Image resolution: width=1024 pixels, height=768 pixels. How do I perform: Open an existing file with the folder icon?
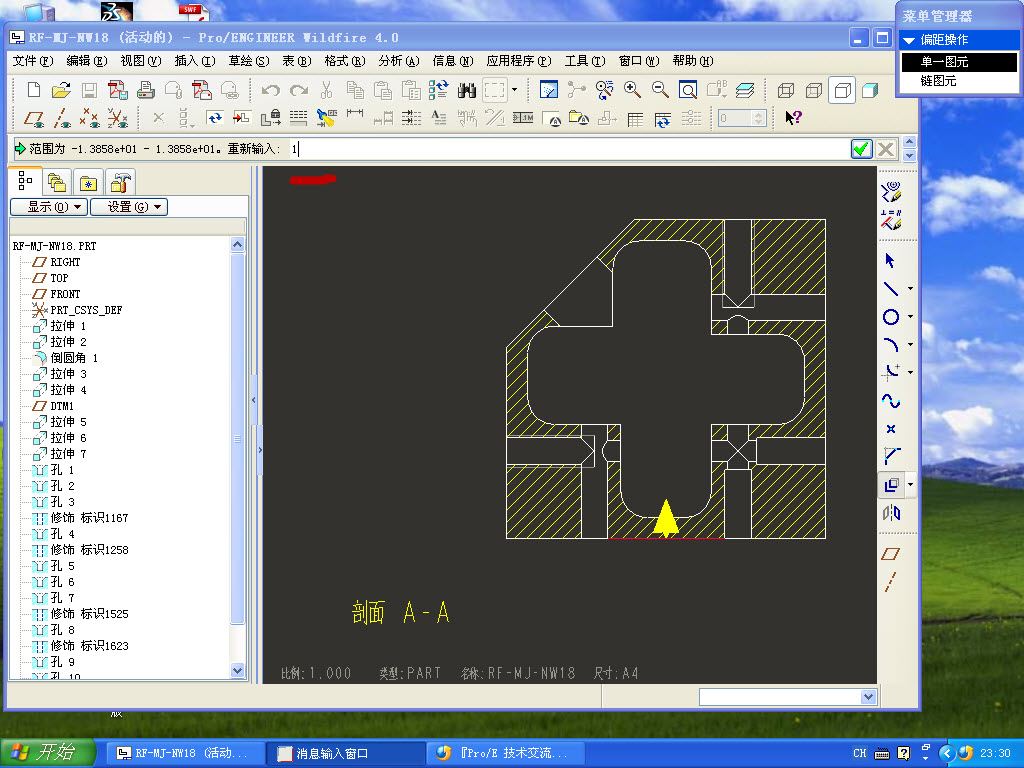tap(61, 90)
